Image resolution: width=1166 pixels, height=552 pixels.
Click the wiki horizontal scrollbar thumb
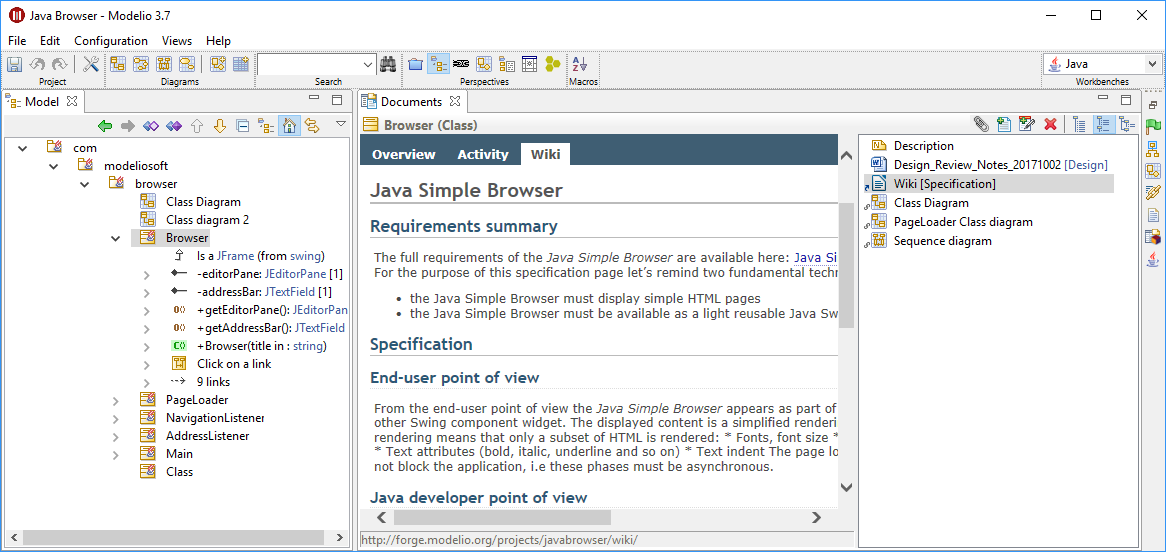(x=502, y=517)
